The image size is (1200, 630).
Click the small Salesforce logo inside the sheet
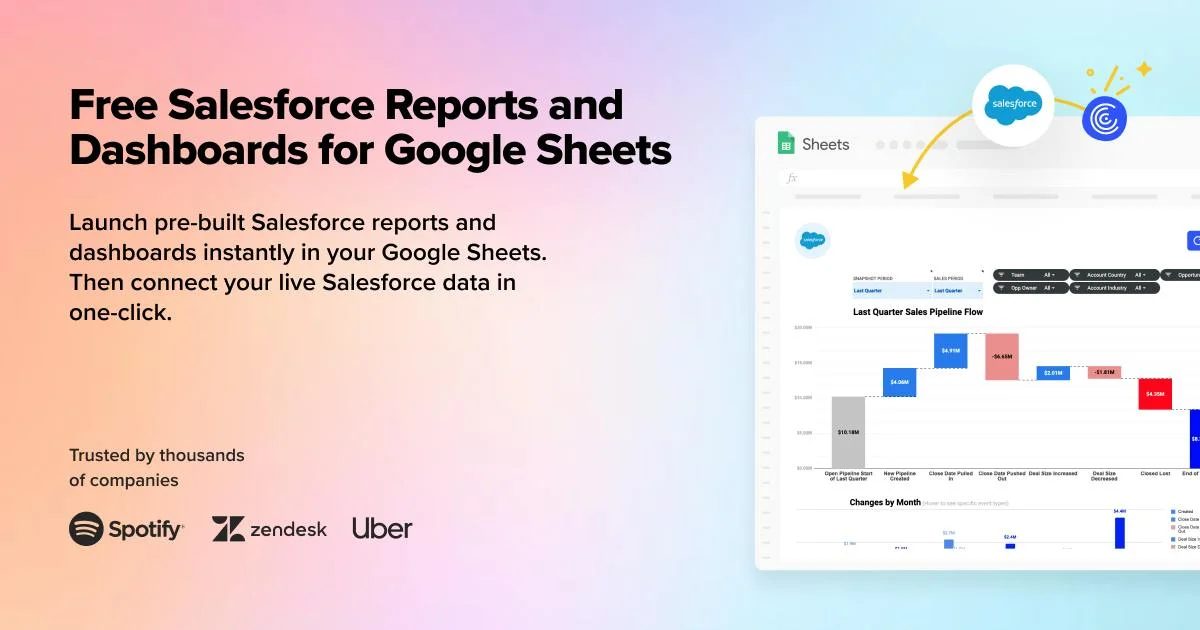813,240
